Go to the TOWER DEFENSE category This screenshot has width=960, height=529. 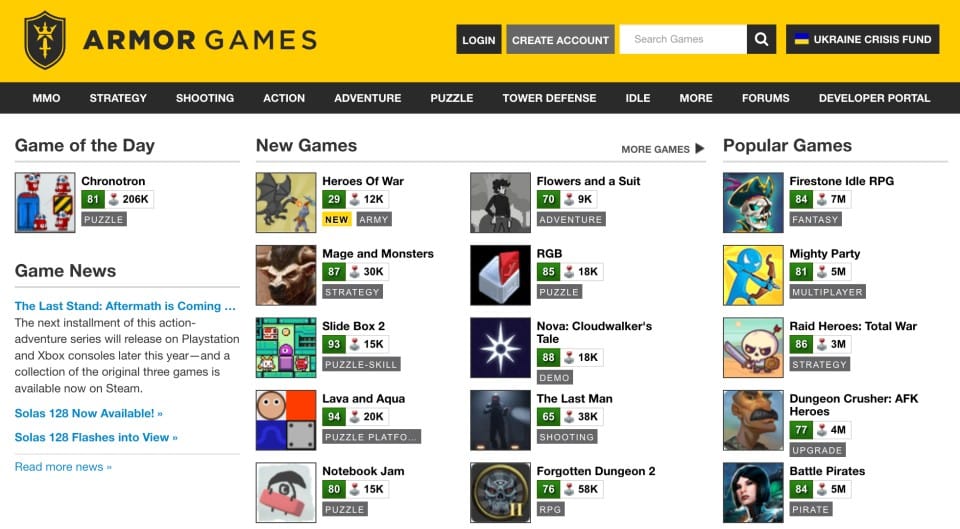(549, 98)
